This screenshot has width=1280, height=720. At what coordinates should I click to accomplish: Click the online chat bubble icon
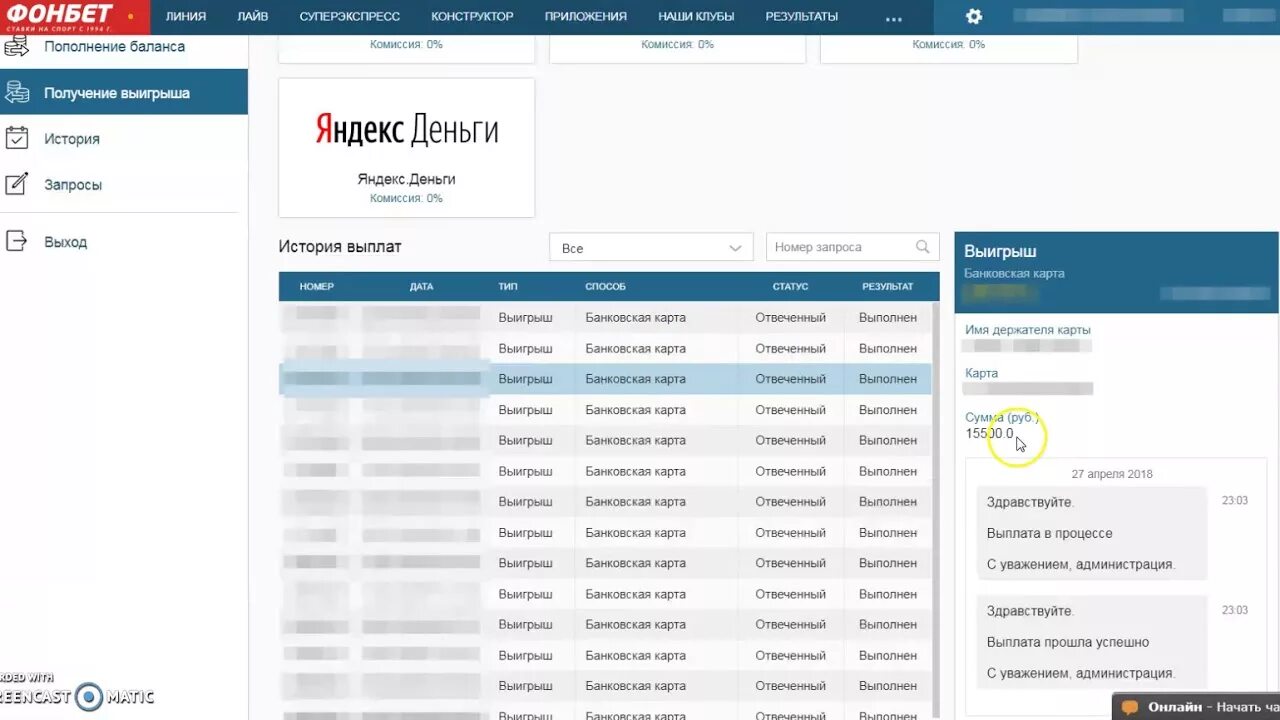coord(1130,707)
